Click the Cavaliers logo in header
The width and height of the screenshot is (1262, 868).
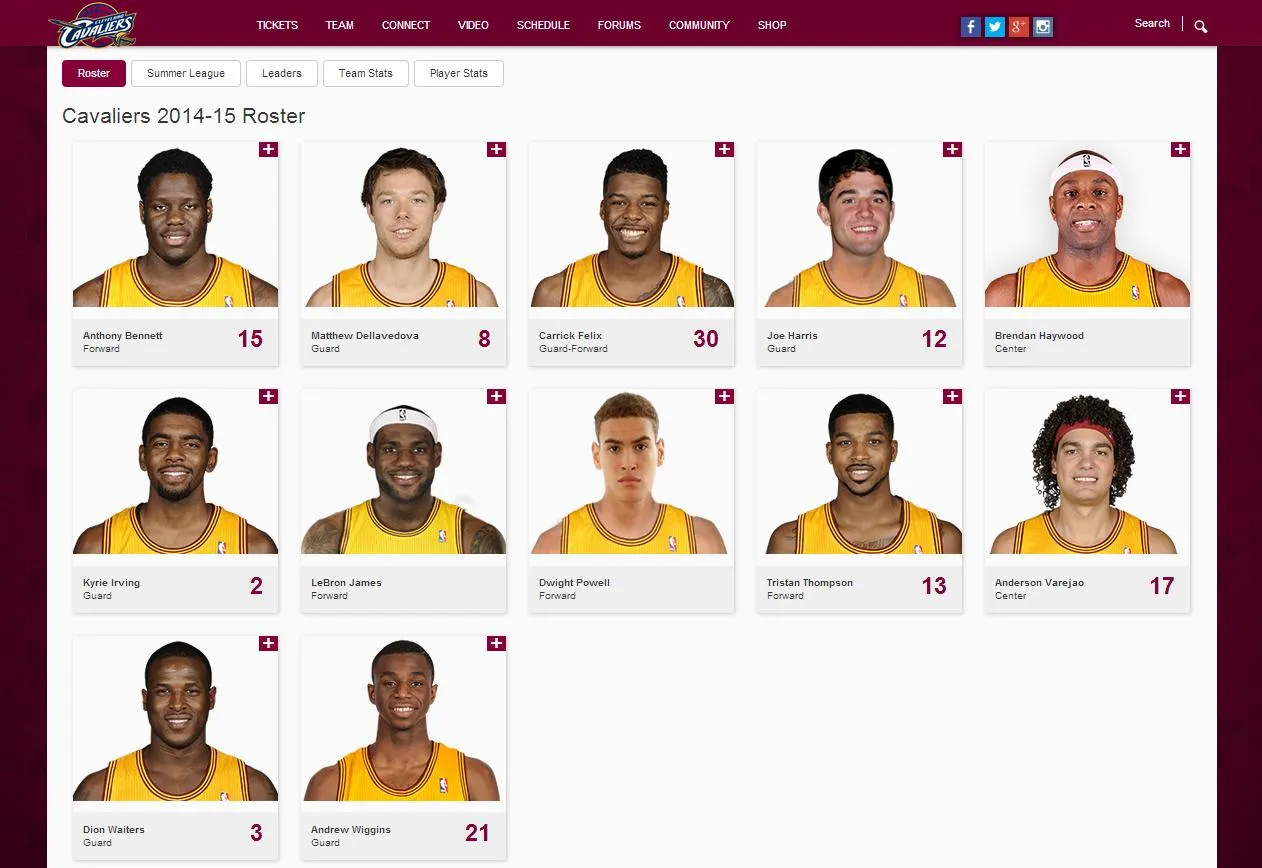[x=92, y=26]
